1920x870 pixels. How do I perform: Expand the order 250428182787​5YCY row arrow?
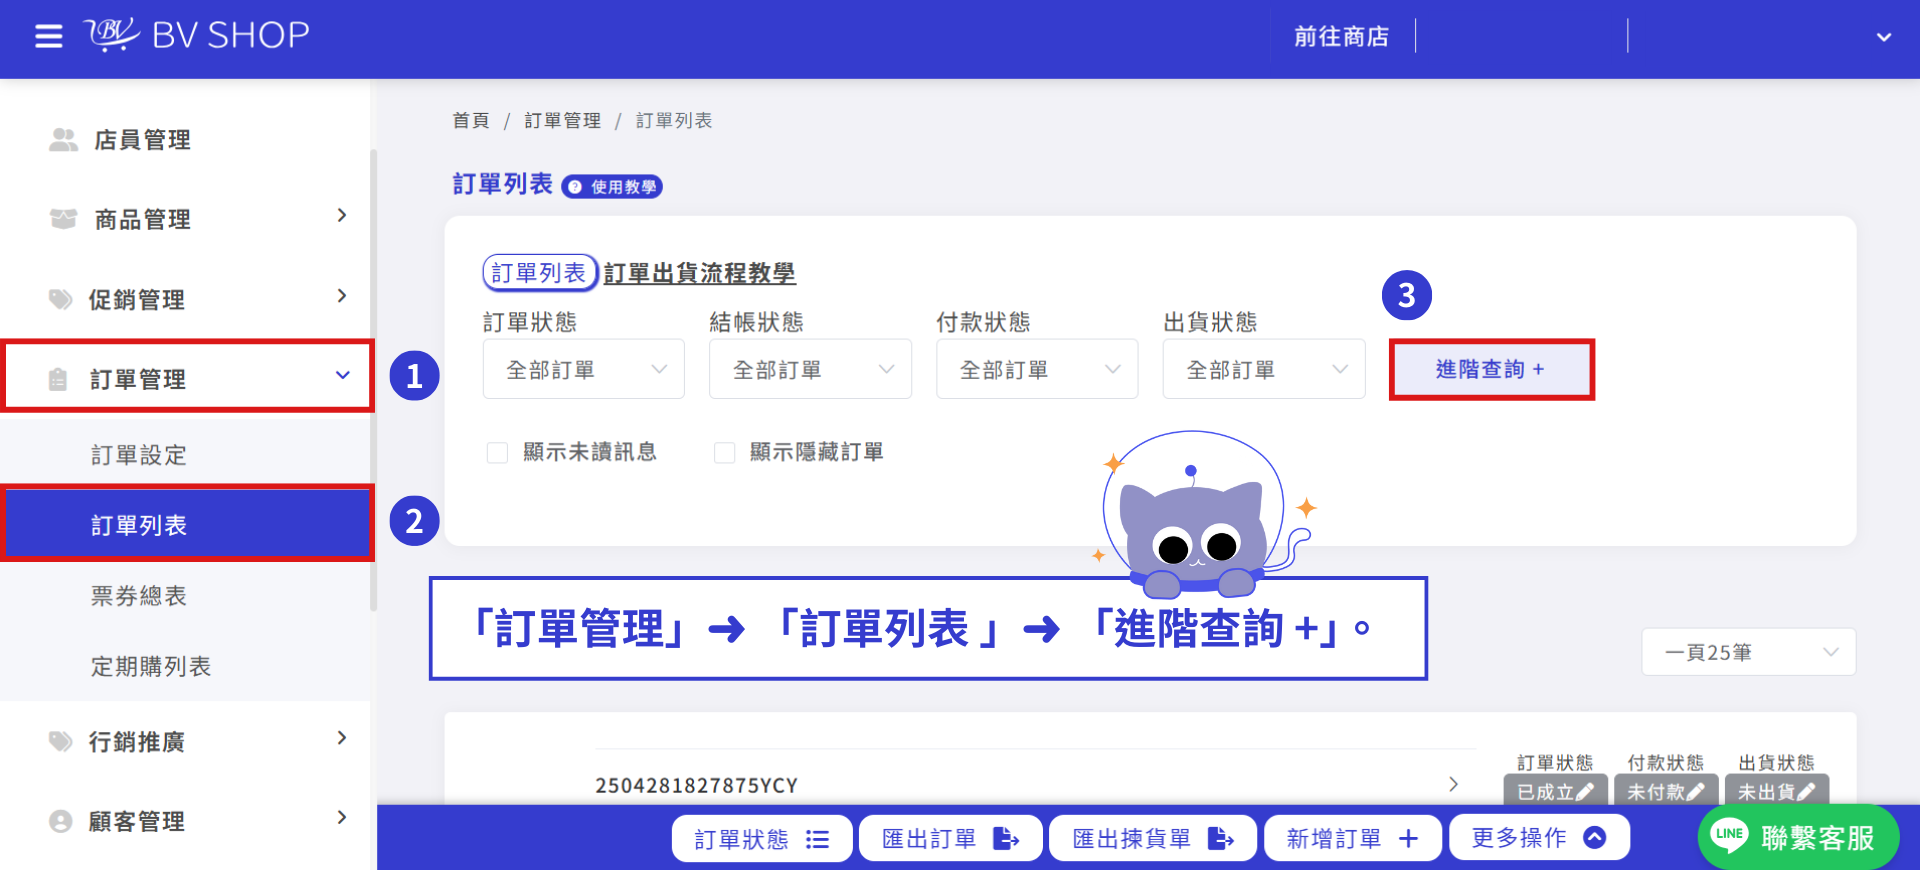pyautogui.click(x=1454, y=784)
